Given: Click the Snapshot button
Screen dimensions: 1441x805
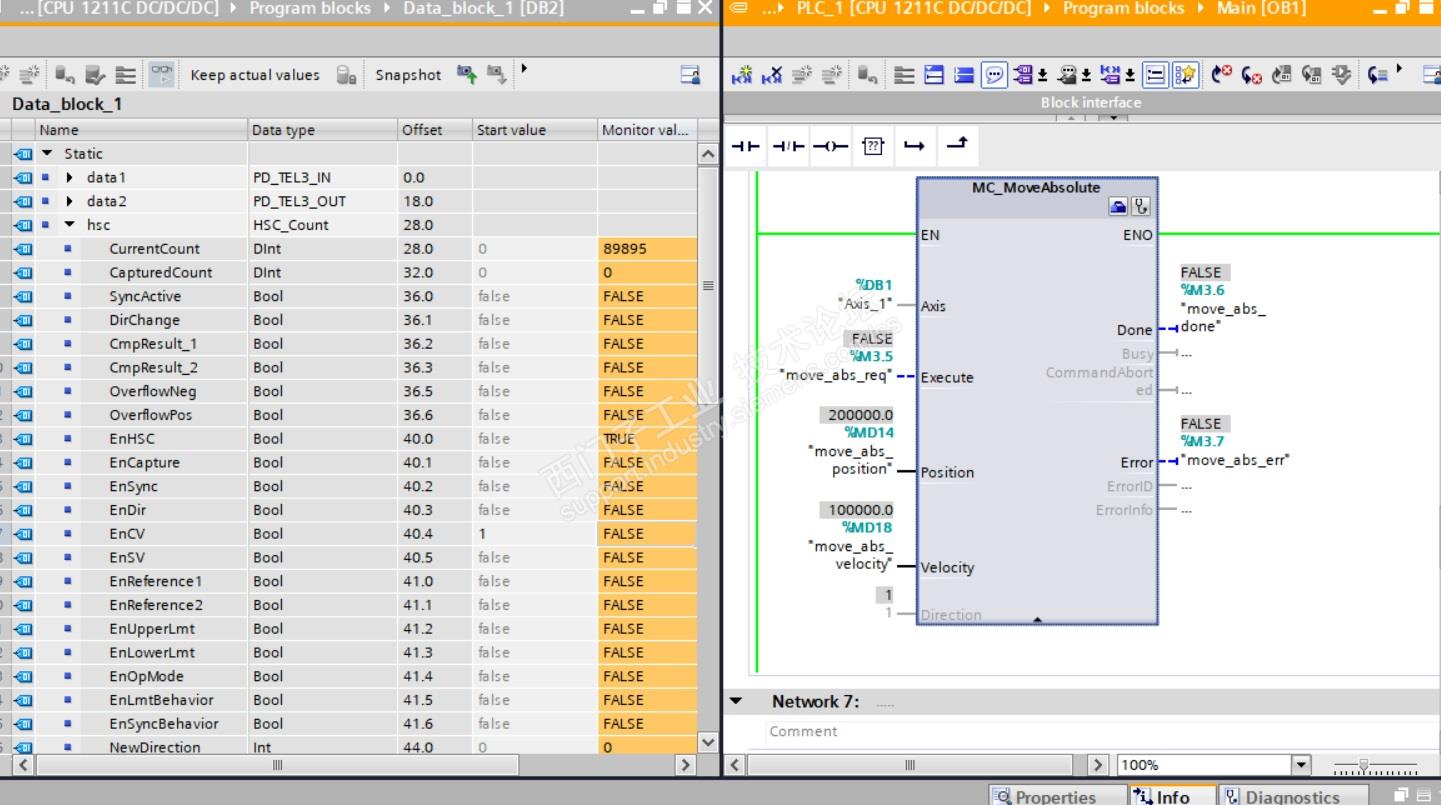Looking at the screenshot, I should (x=408, y=75).
